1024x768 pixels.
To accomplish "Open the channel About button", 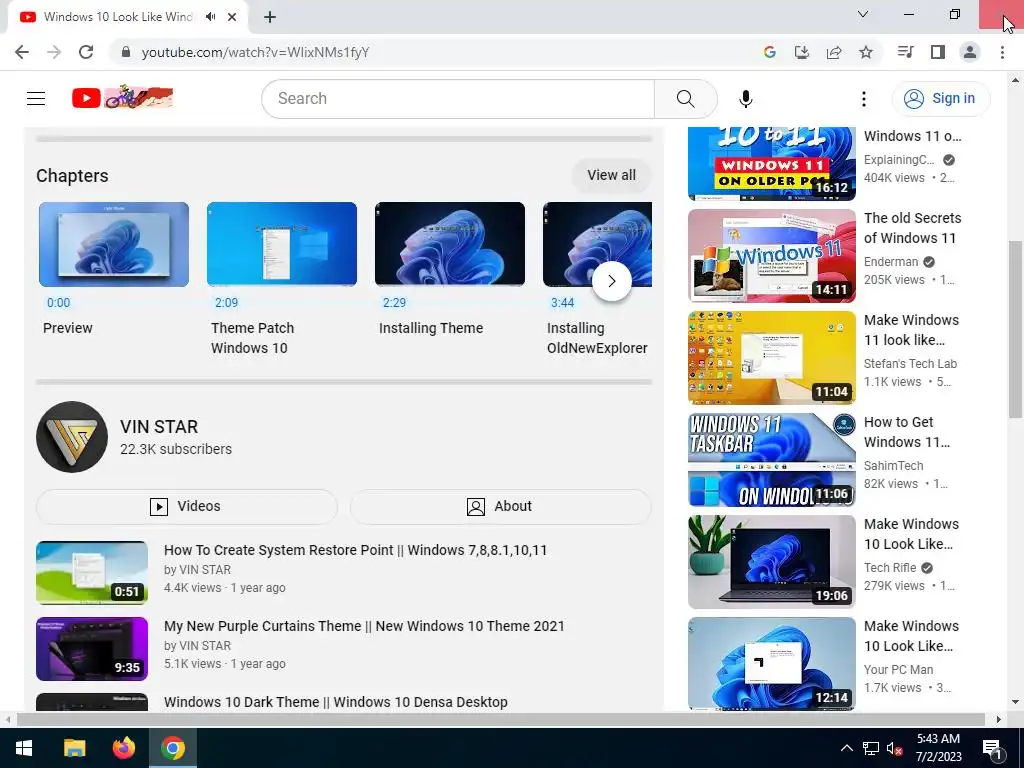I will [x=500, y=506].
